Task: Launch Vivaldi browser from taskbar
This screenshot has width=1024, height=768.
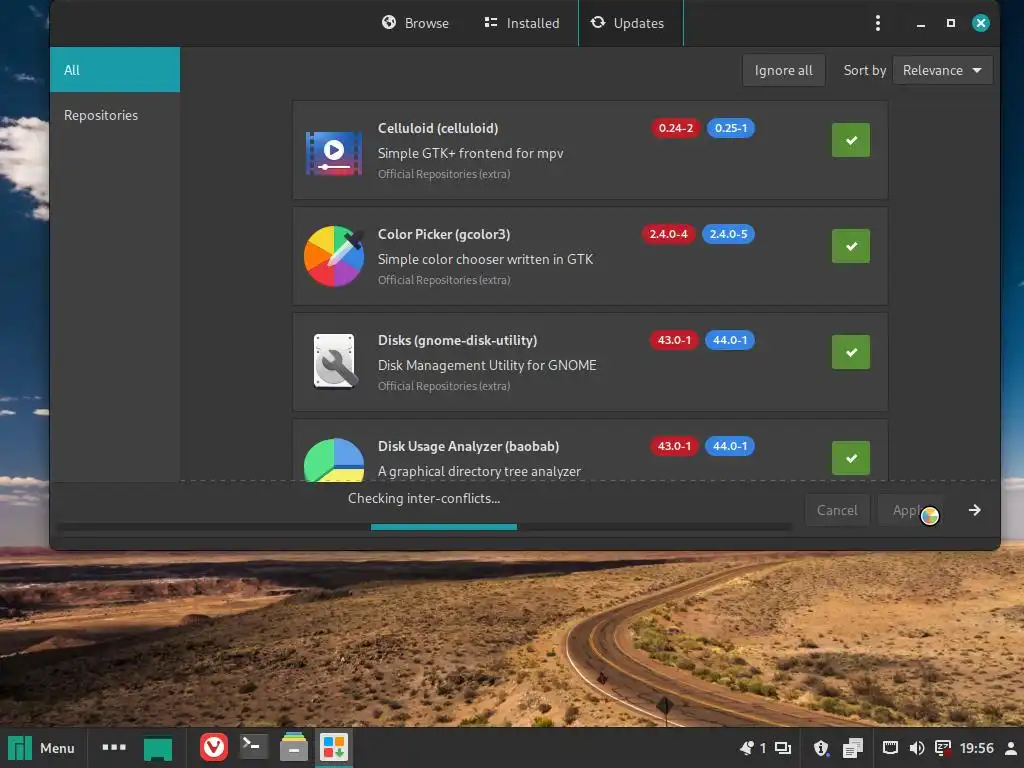Action: tap(214, 748)
